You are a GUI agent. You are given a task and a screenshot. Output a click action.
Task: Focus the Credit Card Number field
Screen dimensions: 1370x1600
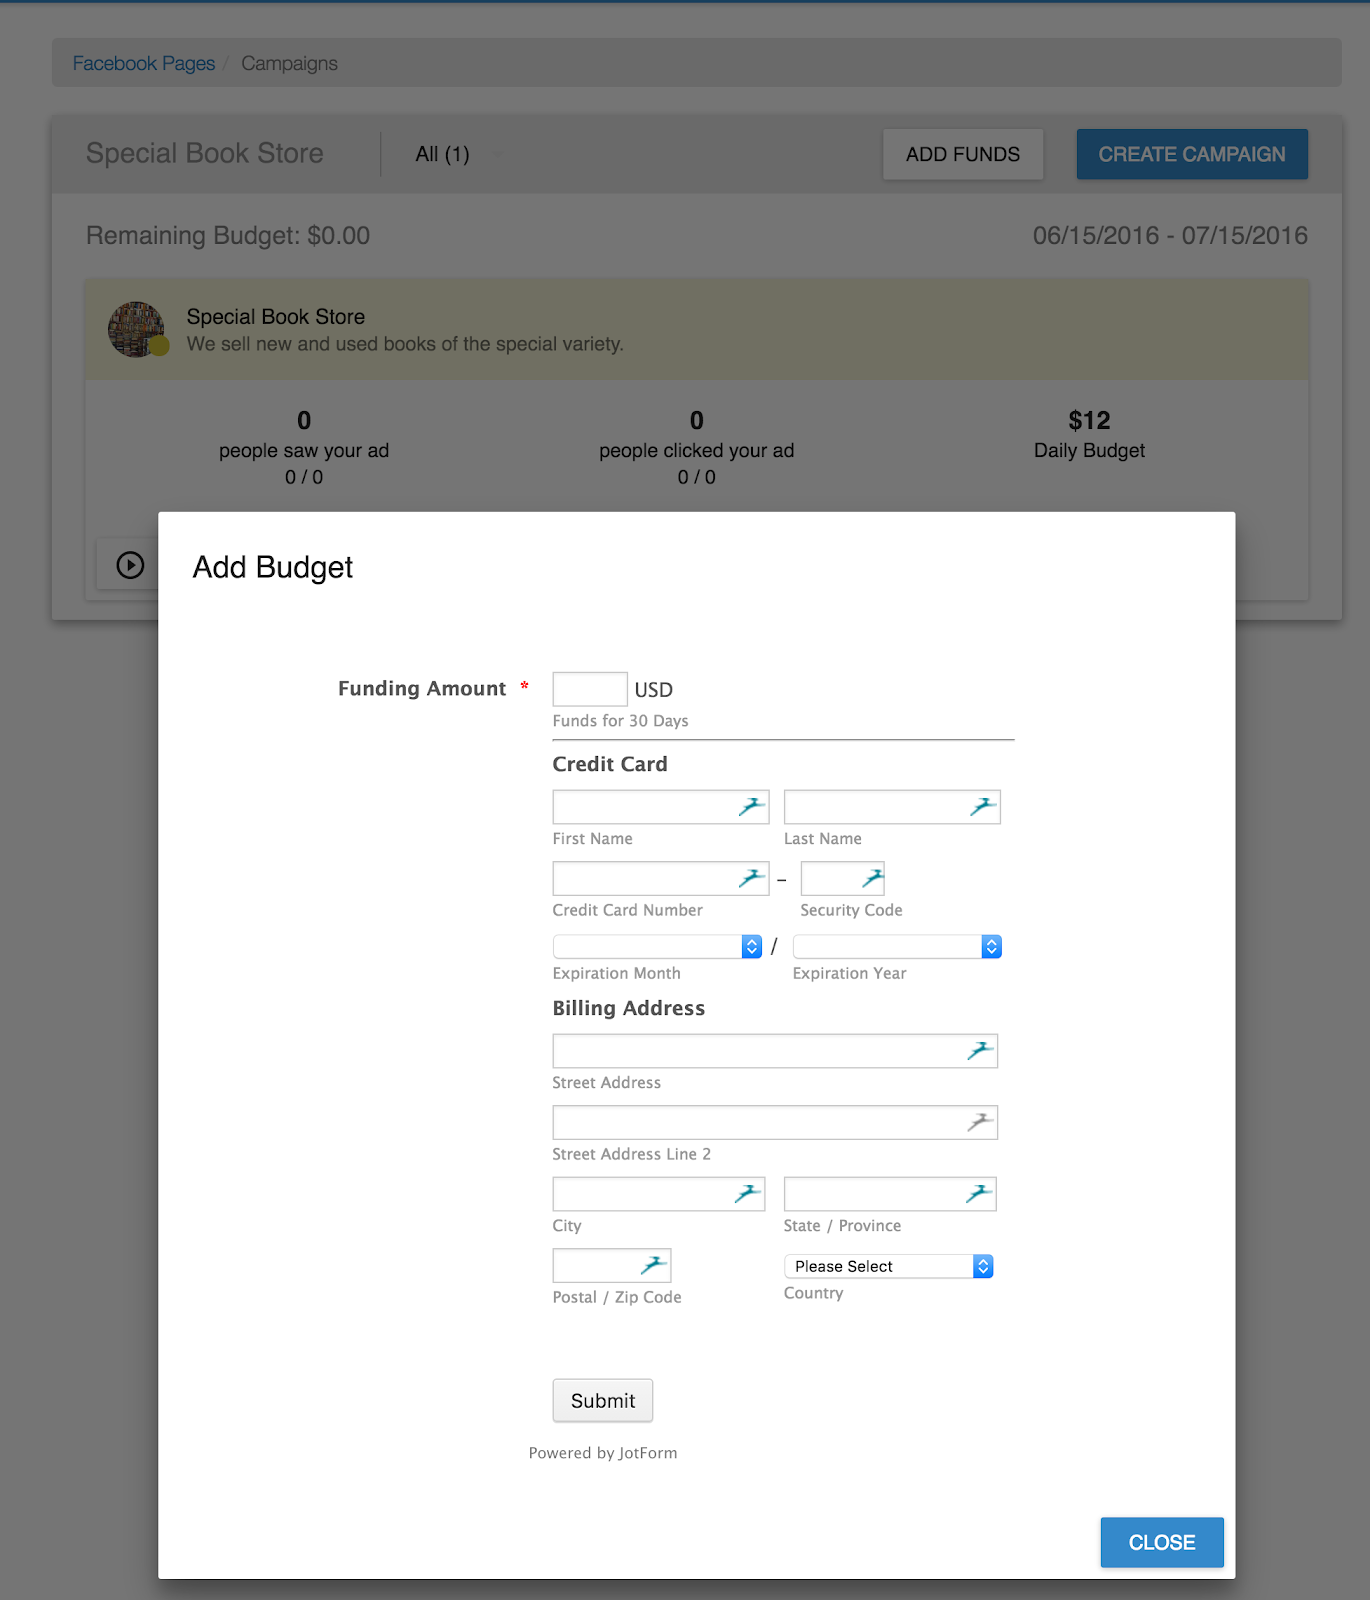[661, 878]
